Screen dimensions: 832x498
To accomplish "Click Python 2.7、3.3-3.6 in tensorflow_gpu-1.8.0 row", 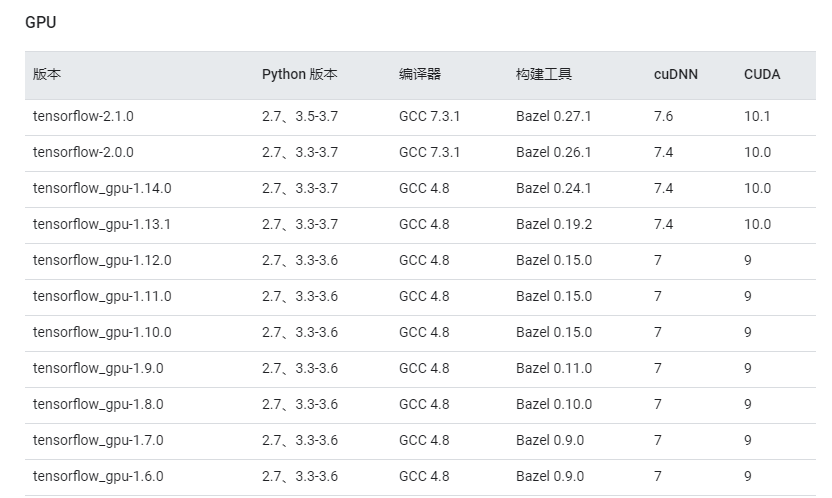I will pos(300,405).
